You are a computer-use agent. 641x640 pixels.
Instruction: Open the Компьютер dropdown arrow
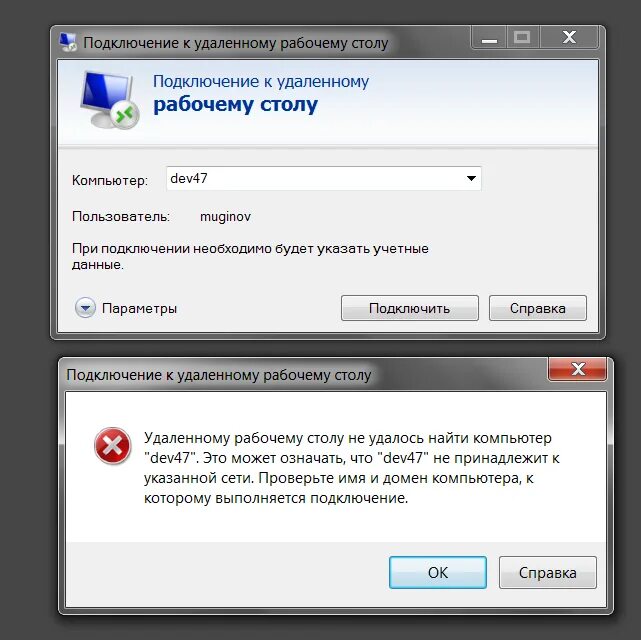coord(471,178)
